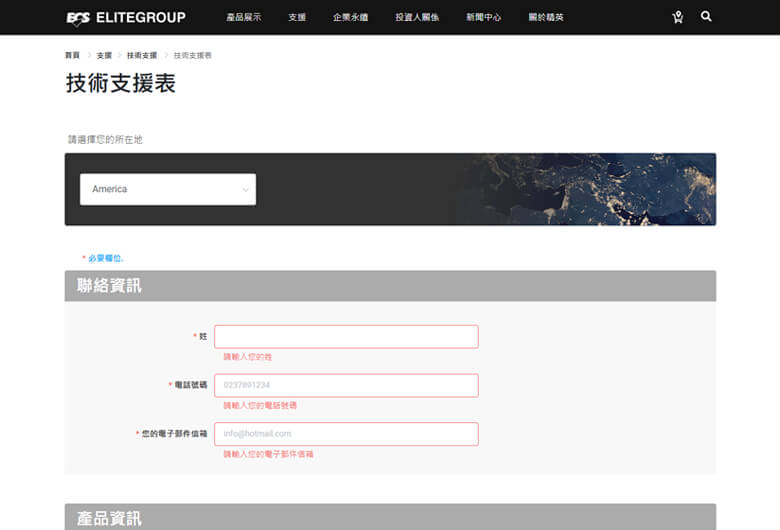
Task: Click the 請輸入您的姓 error message
Action: tap(248, 357)
